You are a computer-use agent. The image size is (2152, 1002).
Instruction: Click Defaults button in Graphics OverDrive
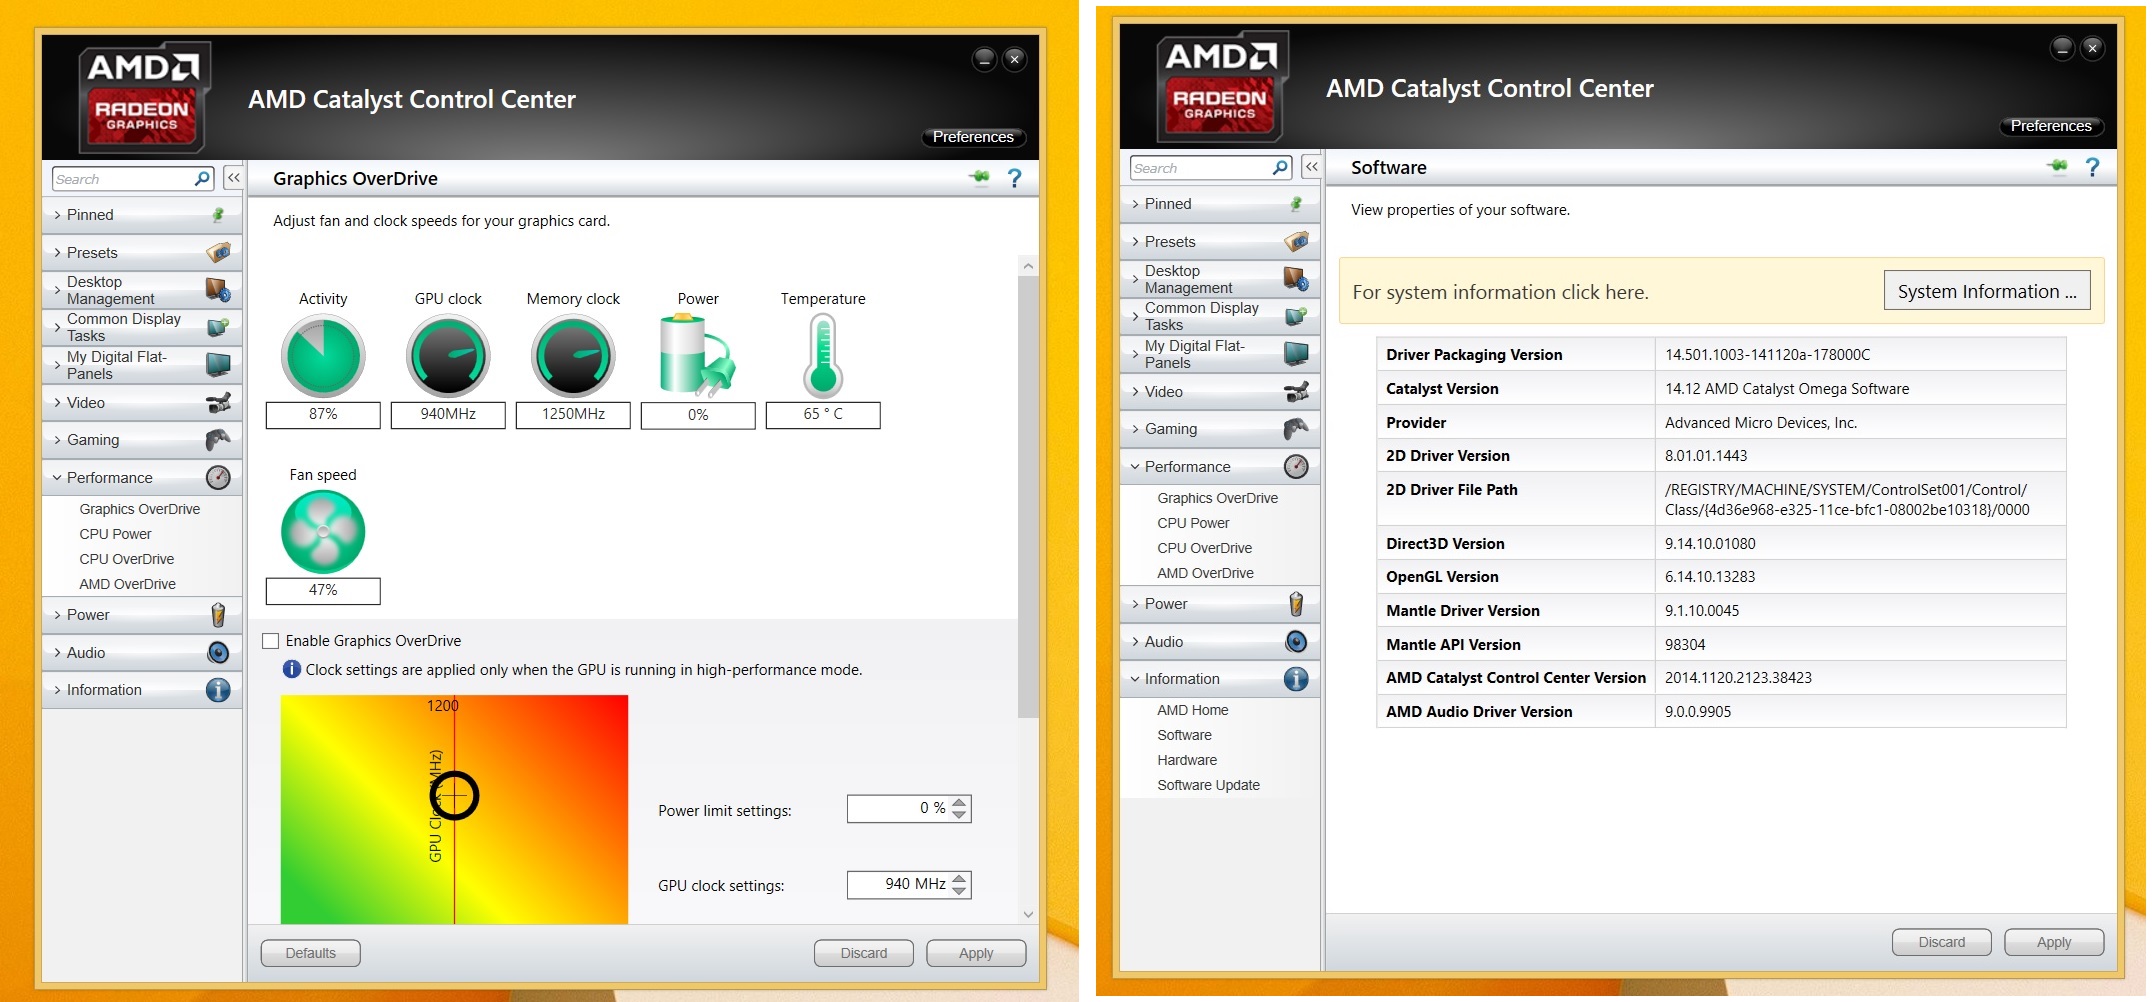pos(311,953)
